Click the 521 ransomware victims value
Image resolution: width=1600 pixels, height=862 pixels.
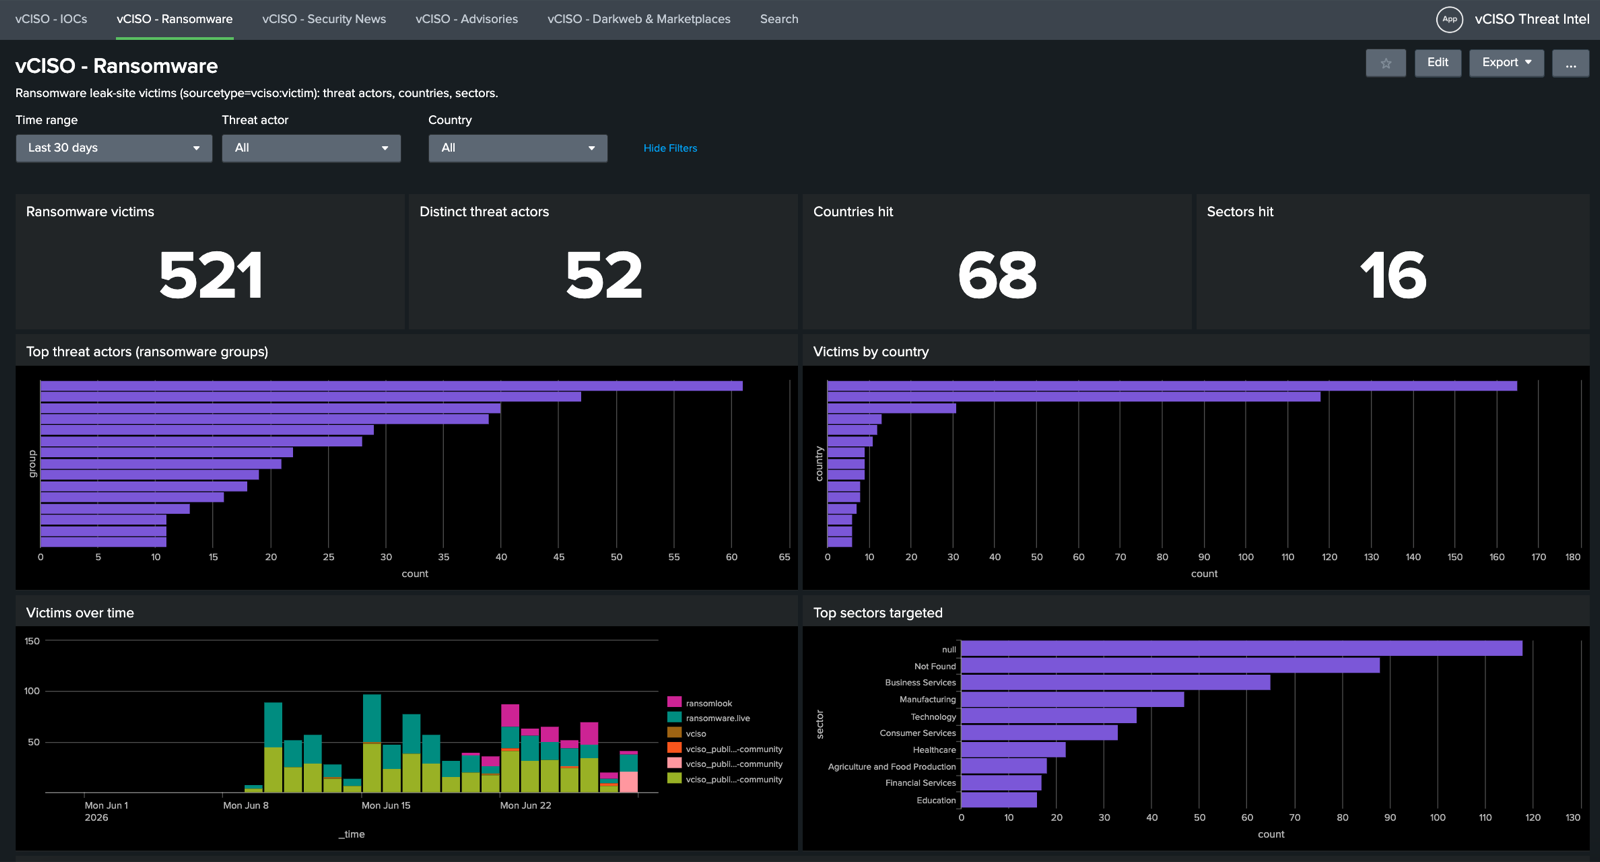click(x=210, y=275)
